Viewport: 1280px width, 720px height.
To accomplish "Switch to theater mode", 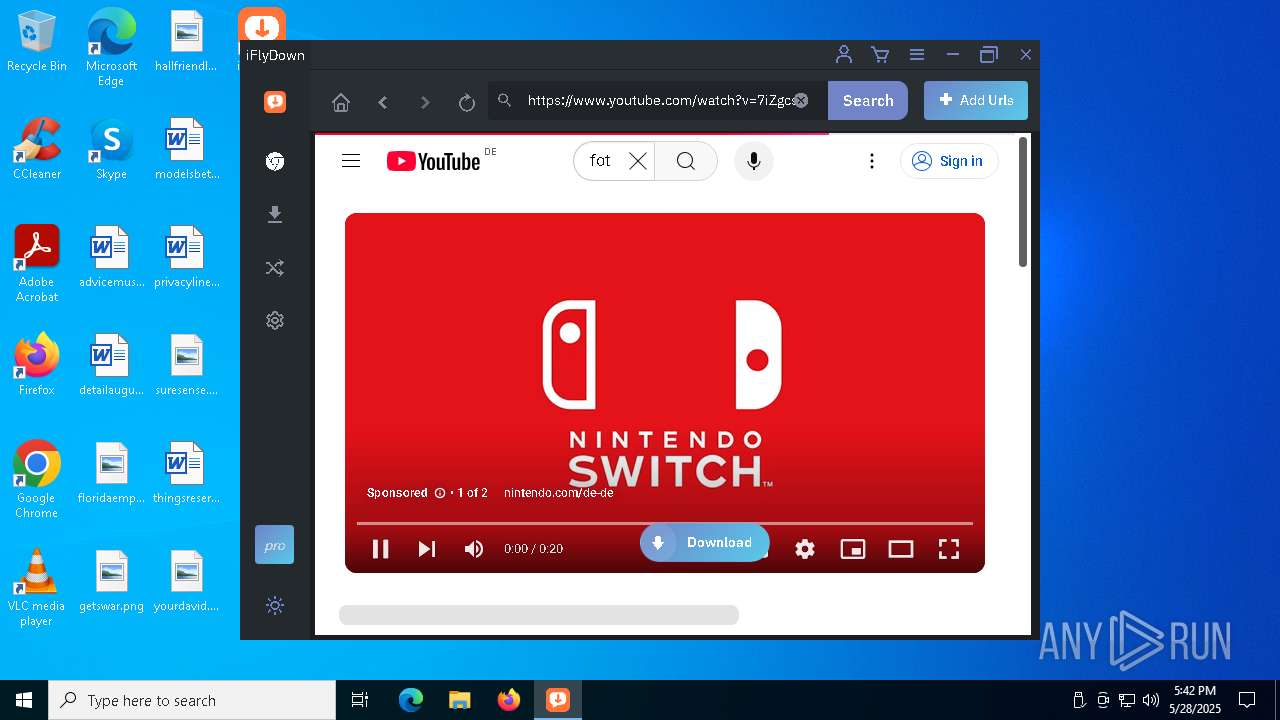I will (x=901, y=548).
